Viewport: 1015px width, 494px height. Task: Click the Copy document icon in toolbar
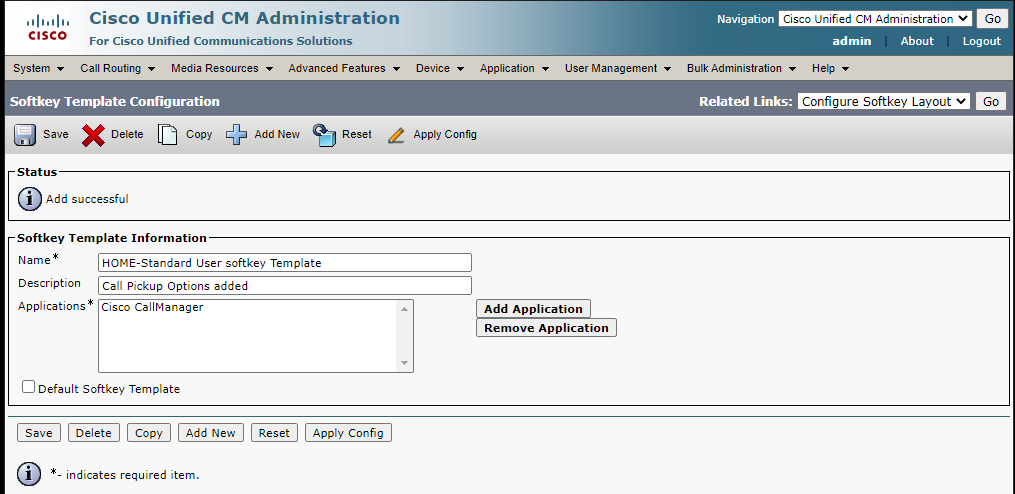tap(168, 135)
